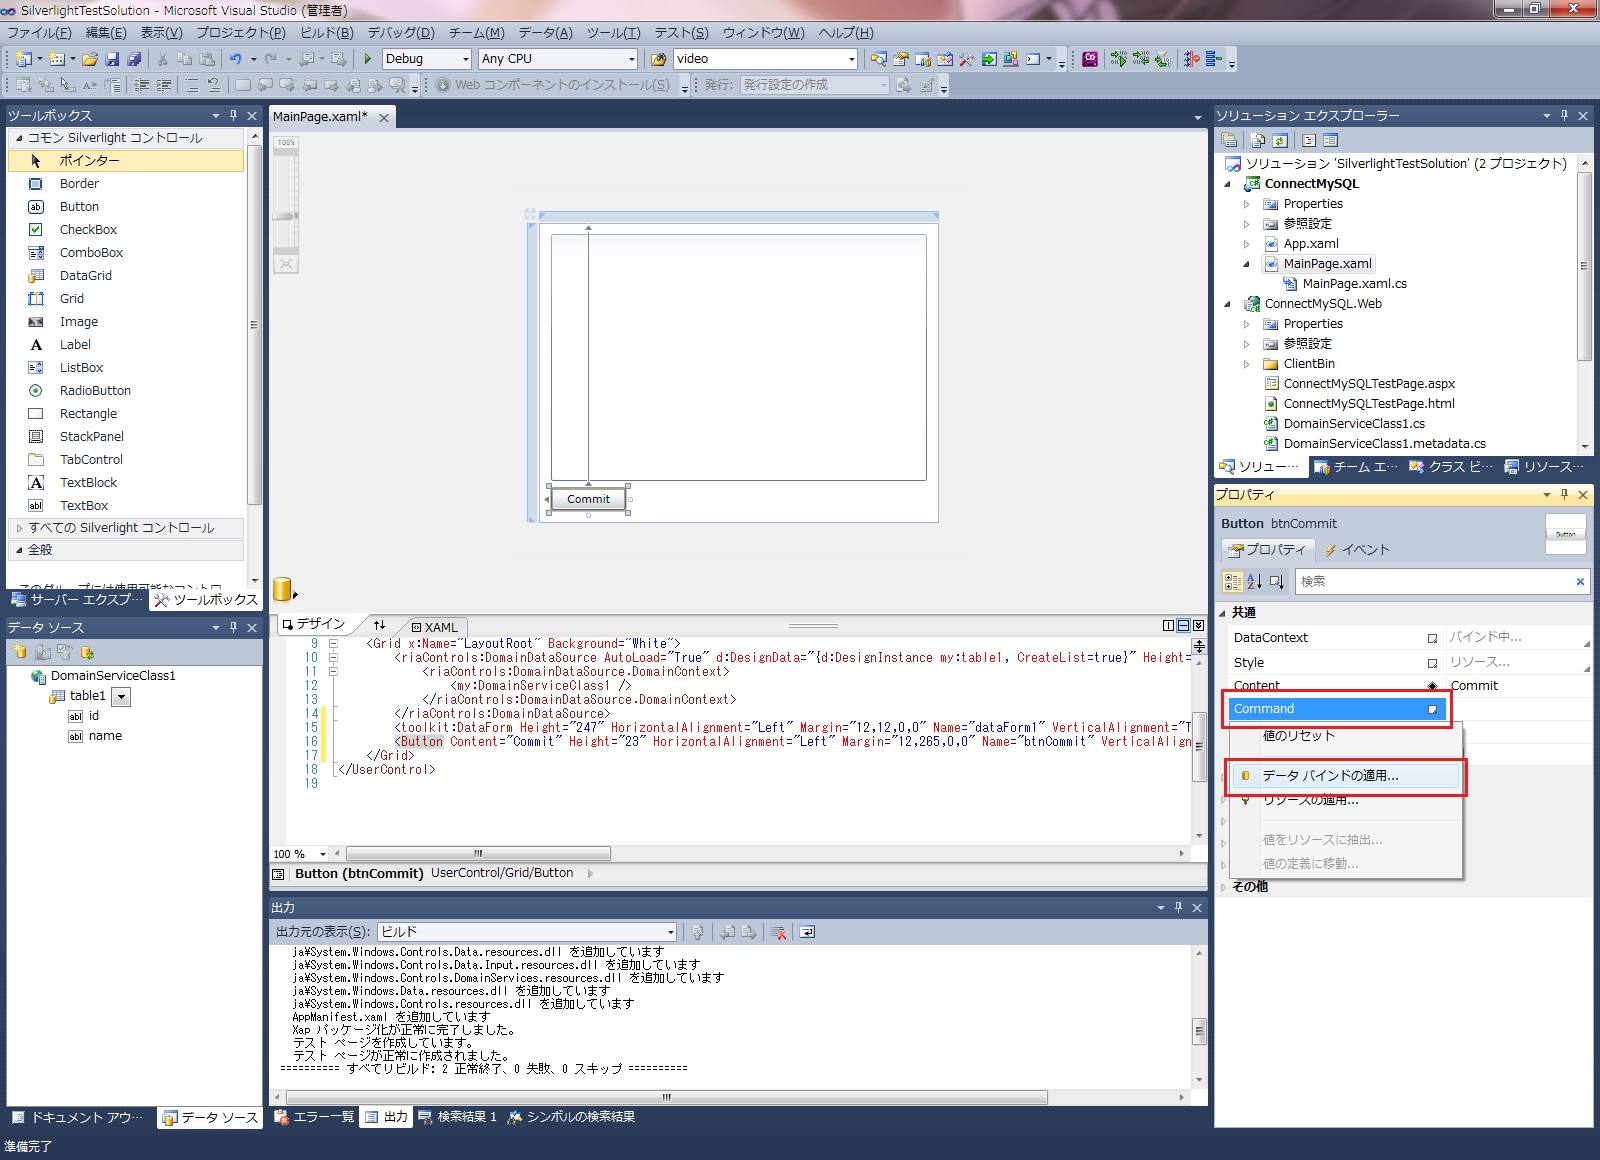Click Commit button on design surface
Image resolution: width=1600 pixels, height=1160 pixels.
[x=588, y=499]
